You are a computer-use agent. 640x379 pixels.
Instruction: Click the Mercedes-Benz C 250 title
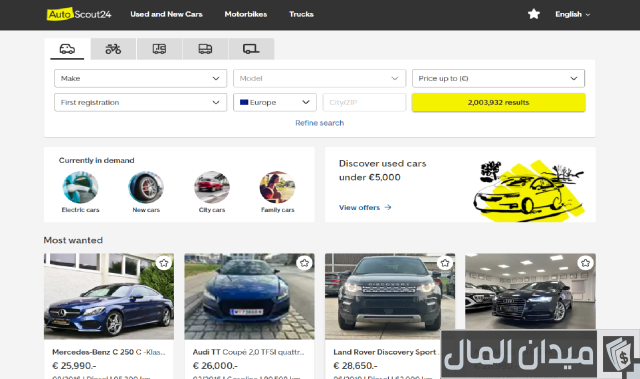(x=109, y=352)
